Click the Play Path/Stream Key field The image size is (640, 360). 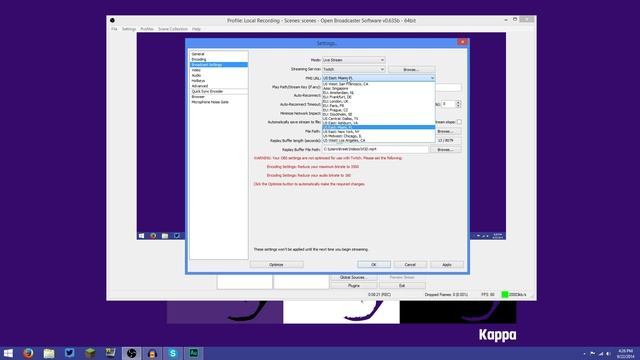(448, 87)
